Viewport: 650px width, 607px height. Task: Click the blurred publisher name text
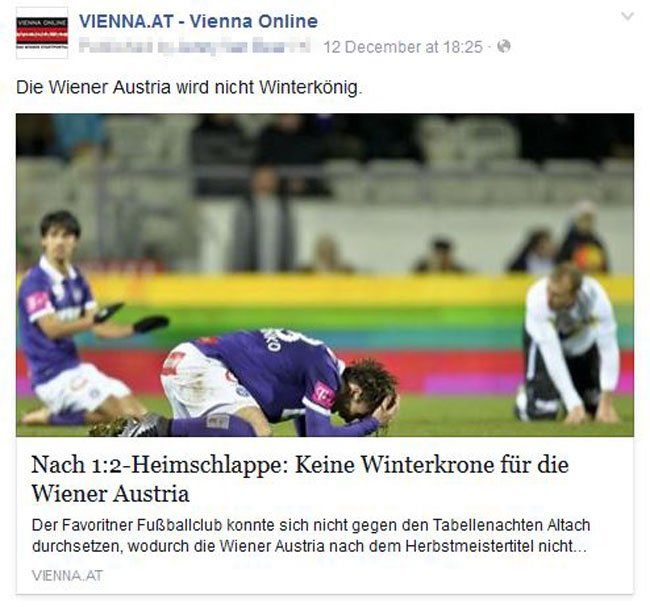(x=194, y=46)
